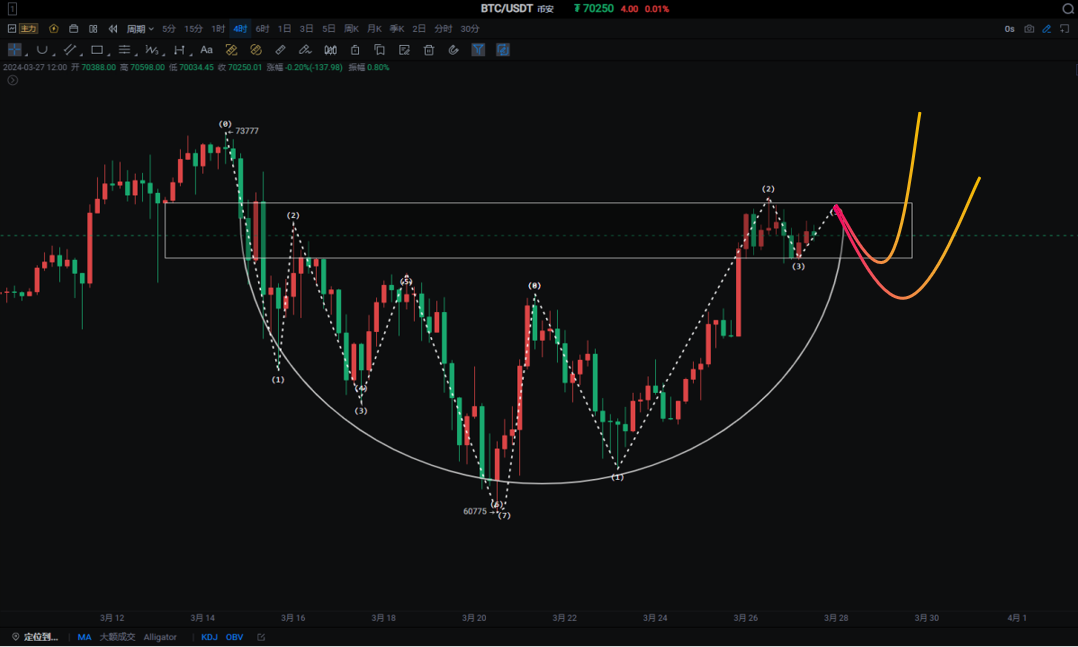Expand the collapsed arrow under the OHLC data
Image resolution: width=1078 pixels, height=647 pixels.
[x=13, y=80]
